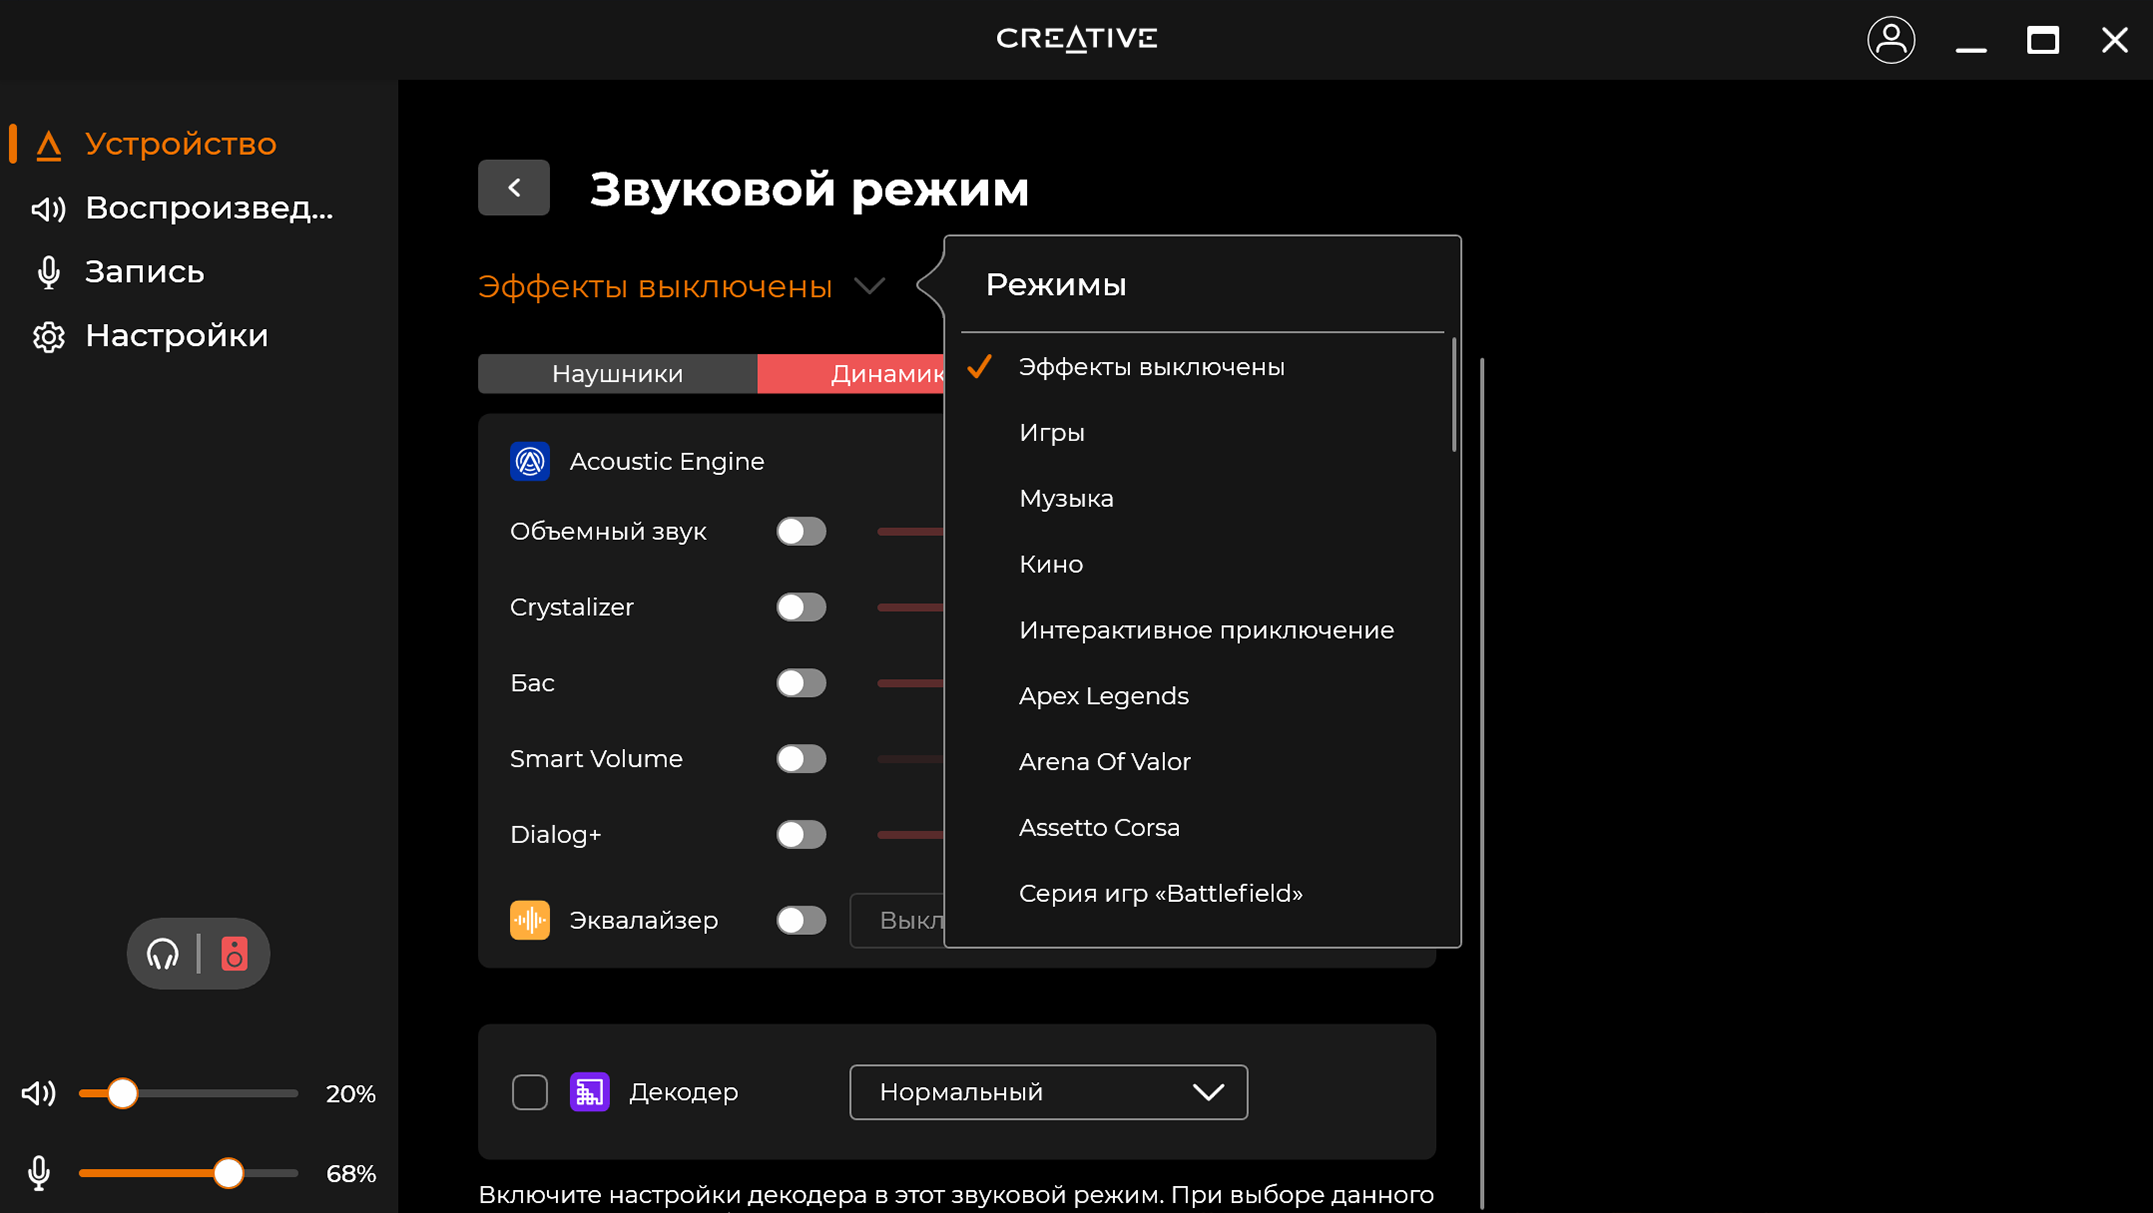Turn on Smart Volume switch
This screenshot has height=1213, width=2153.
click(x=801, y=759)
